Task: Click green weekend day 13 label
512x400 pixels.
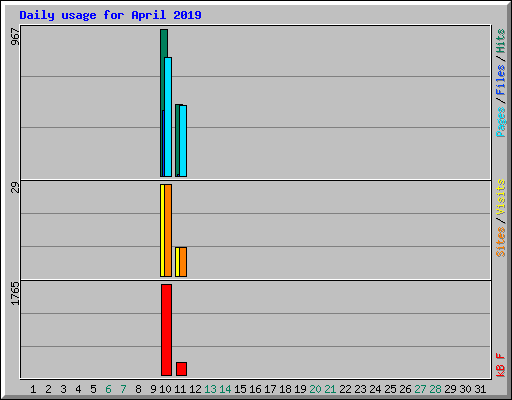Action: pyautogui.click(x=210, y=389)
